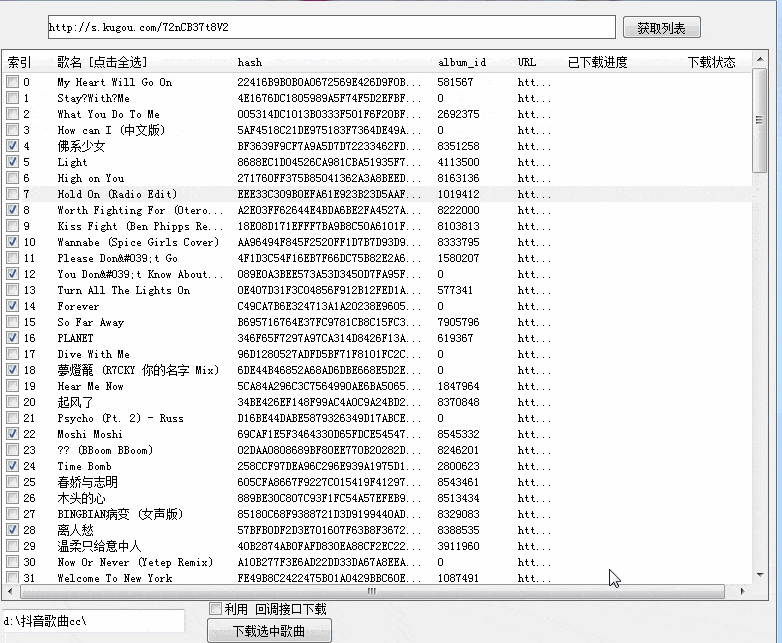Uncheck the box for Time Bomb

[x=12, y=466]
